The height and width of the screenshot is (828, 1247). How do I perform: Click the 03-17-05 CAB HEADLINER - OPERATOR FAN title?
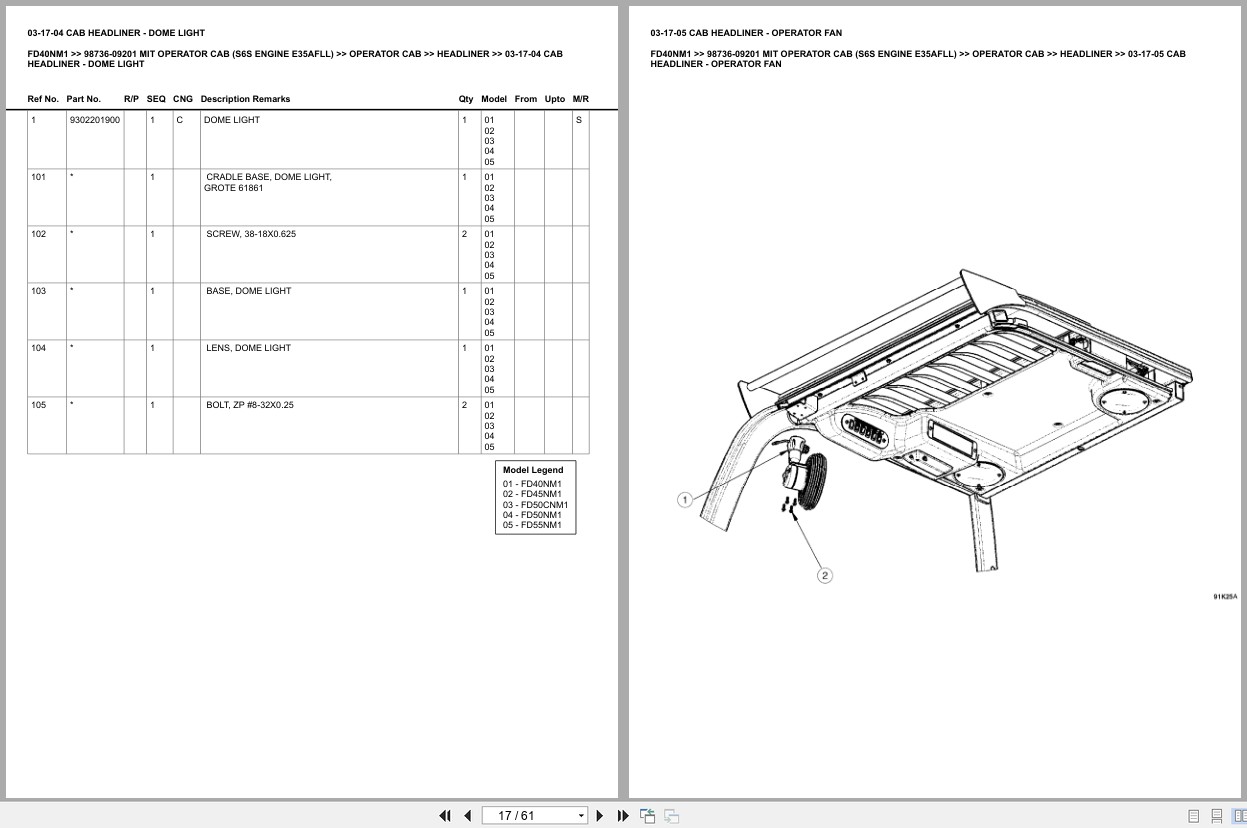click(x=746, y=33)
